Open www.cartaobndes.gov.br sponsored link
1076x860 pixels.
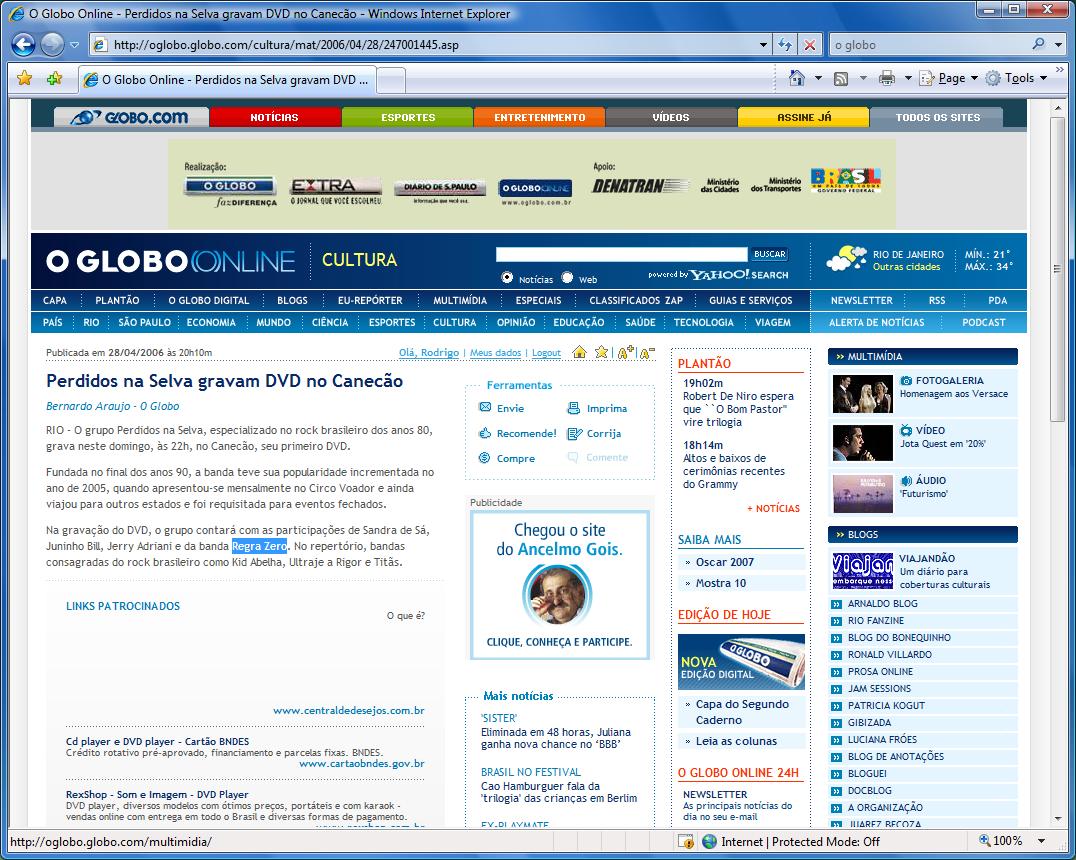pos(362,763)
